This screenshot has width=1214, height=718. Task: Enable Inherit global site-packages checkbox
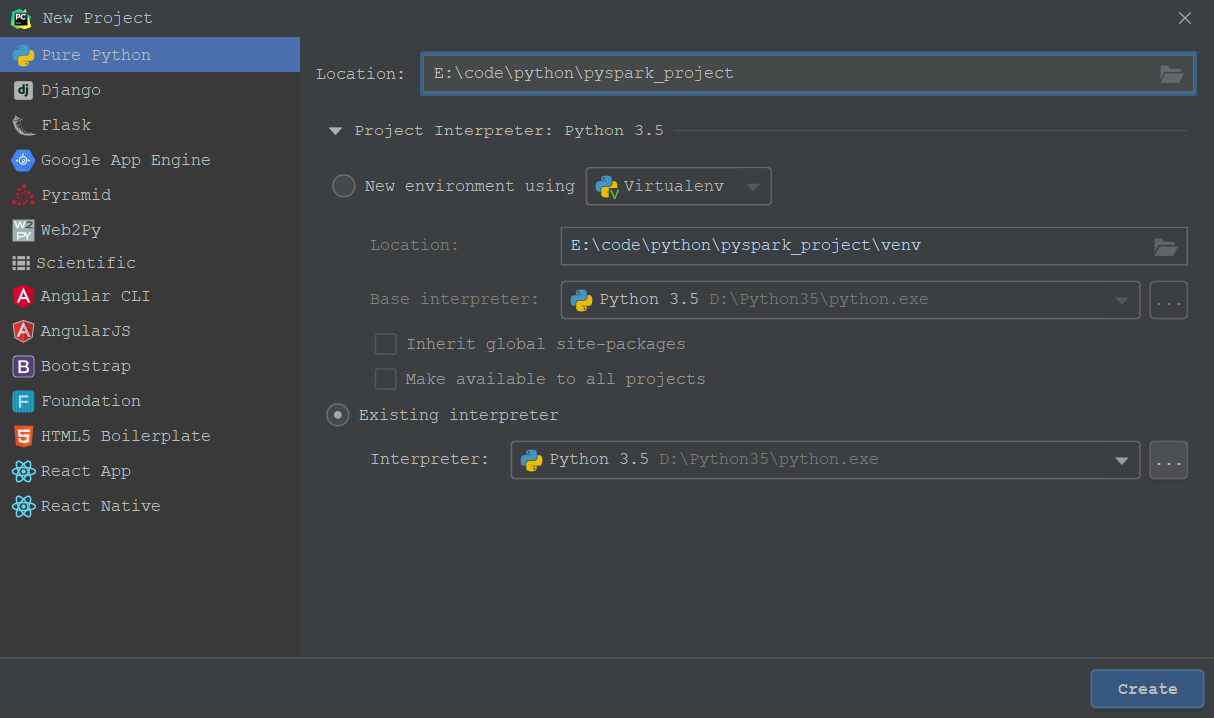[385, 344]
